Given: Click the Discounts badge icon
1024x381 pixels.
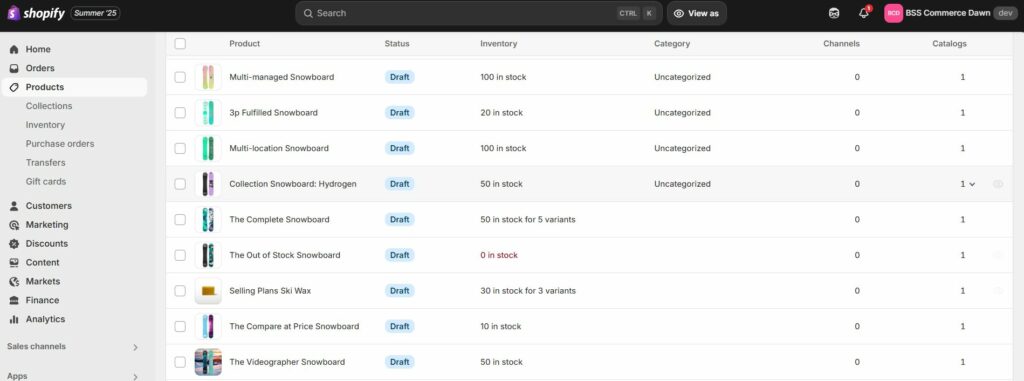Looking at the screenshot, I should (x=14, y=244).
